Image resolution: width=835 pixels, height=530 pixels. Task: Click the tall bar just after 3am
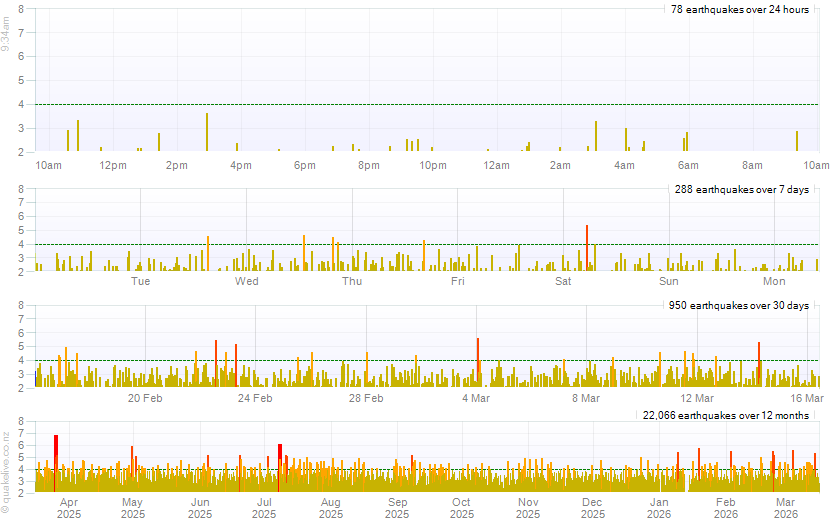click(596, 137)
